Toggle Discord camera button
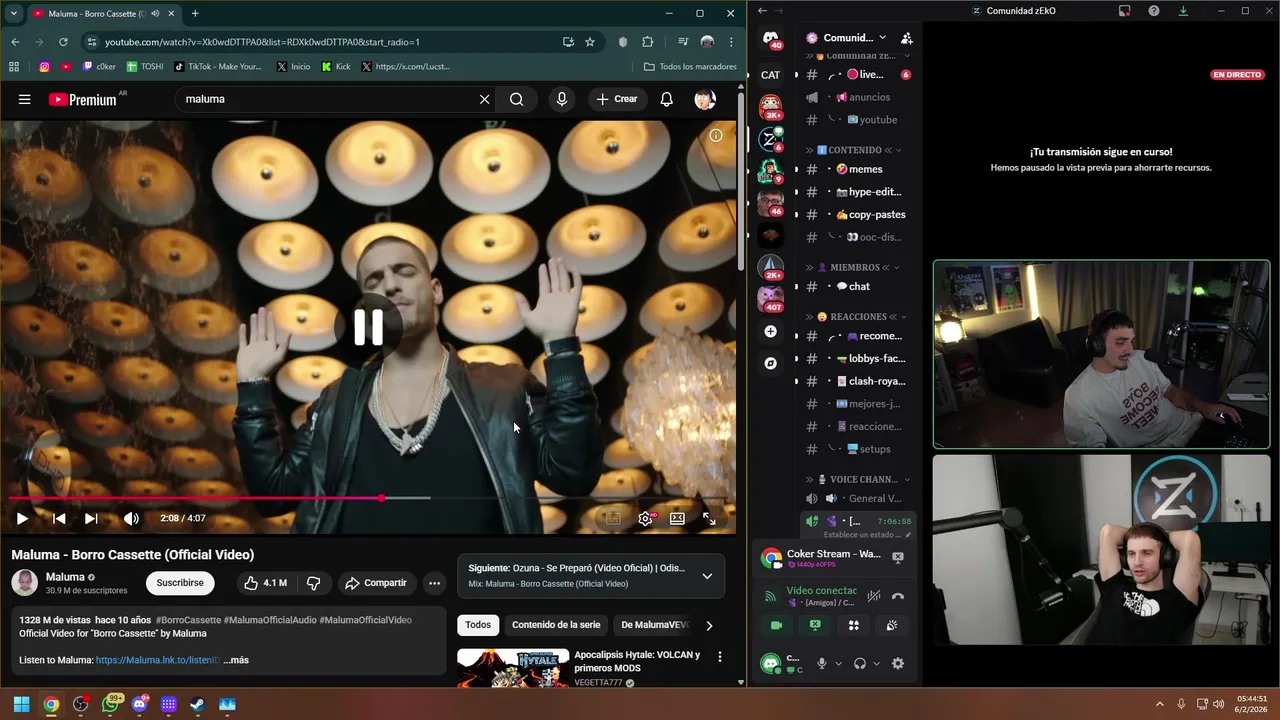The width and height of the screenshot is (1280, 720). click(776, 625)
